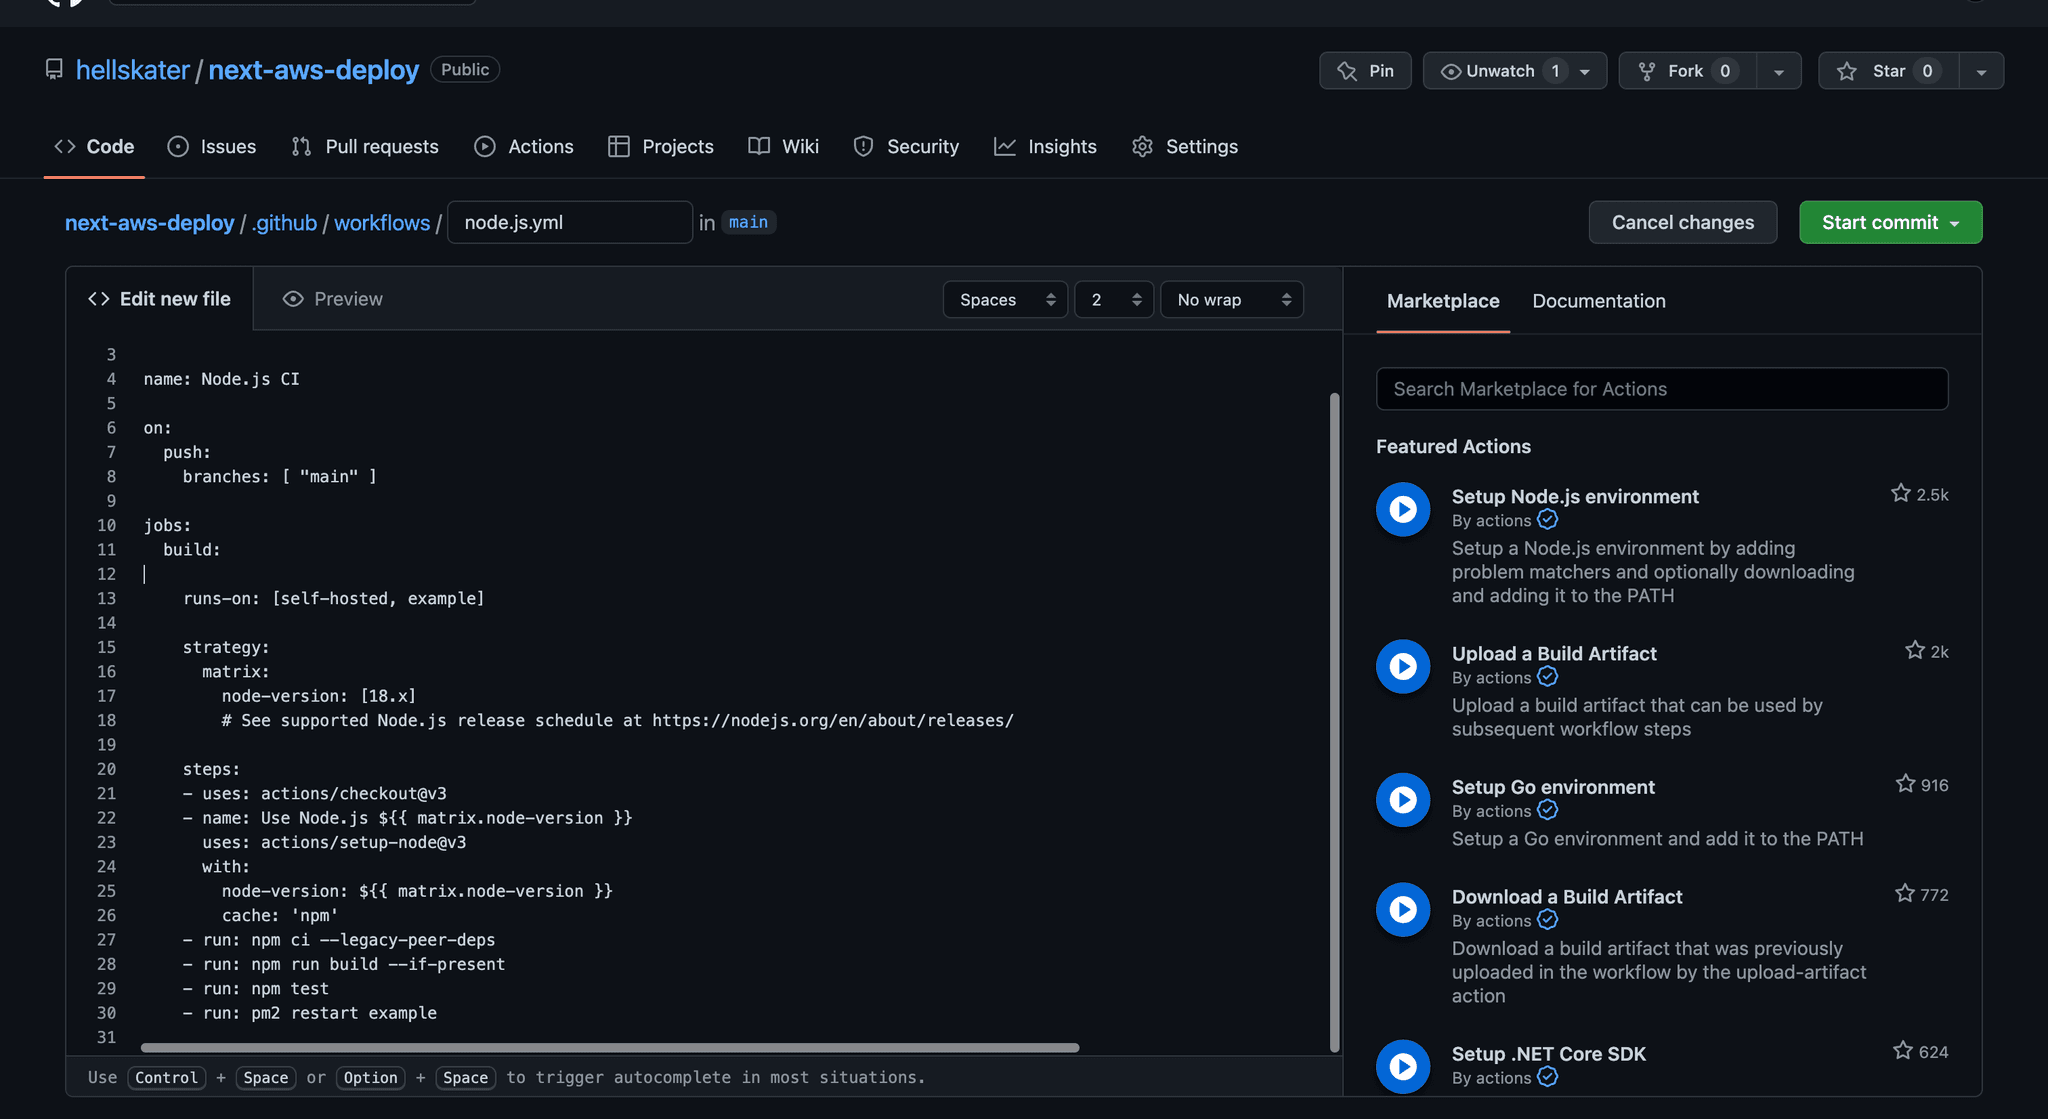Open the Documentation tab

[1597, 300]
